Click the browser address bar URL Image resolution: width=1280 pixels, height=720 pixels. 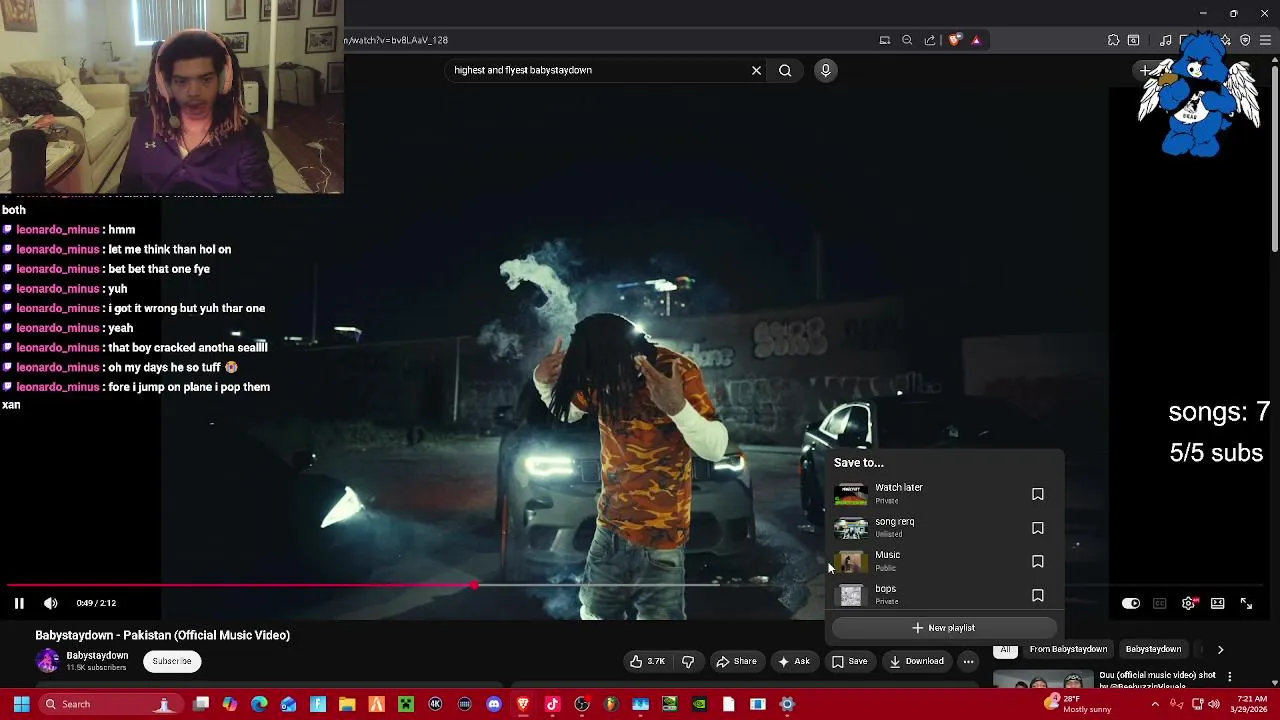[396, 40]
